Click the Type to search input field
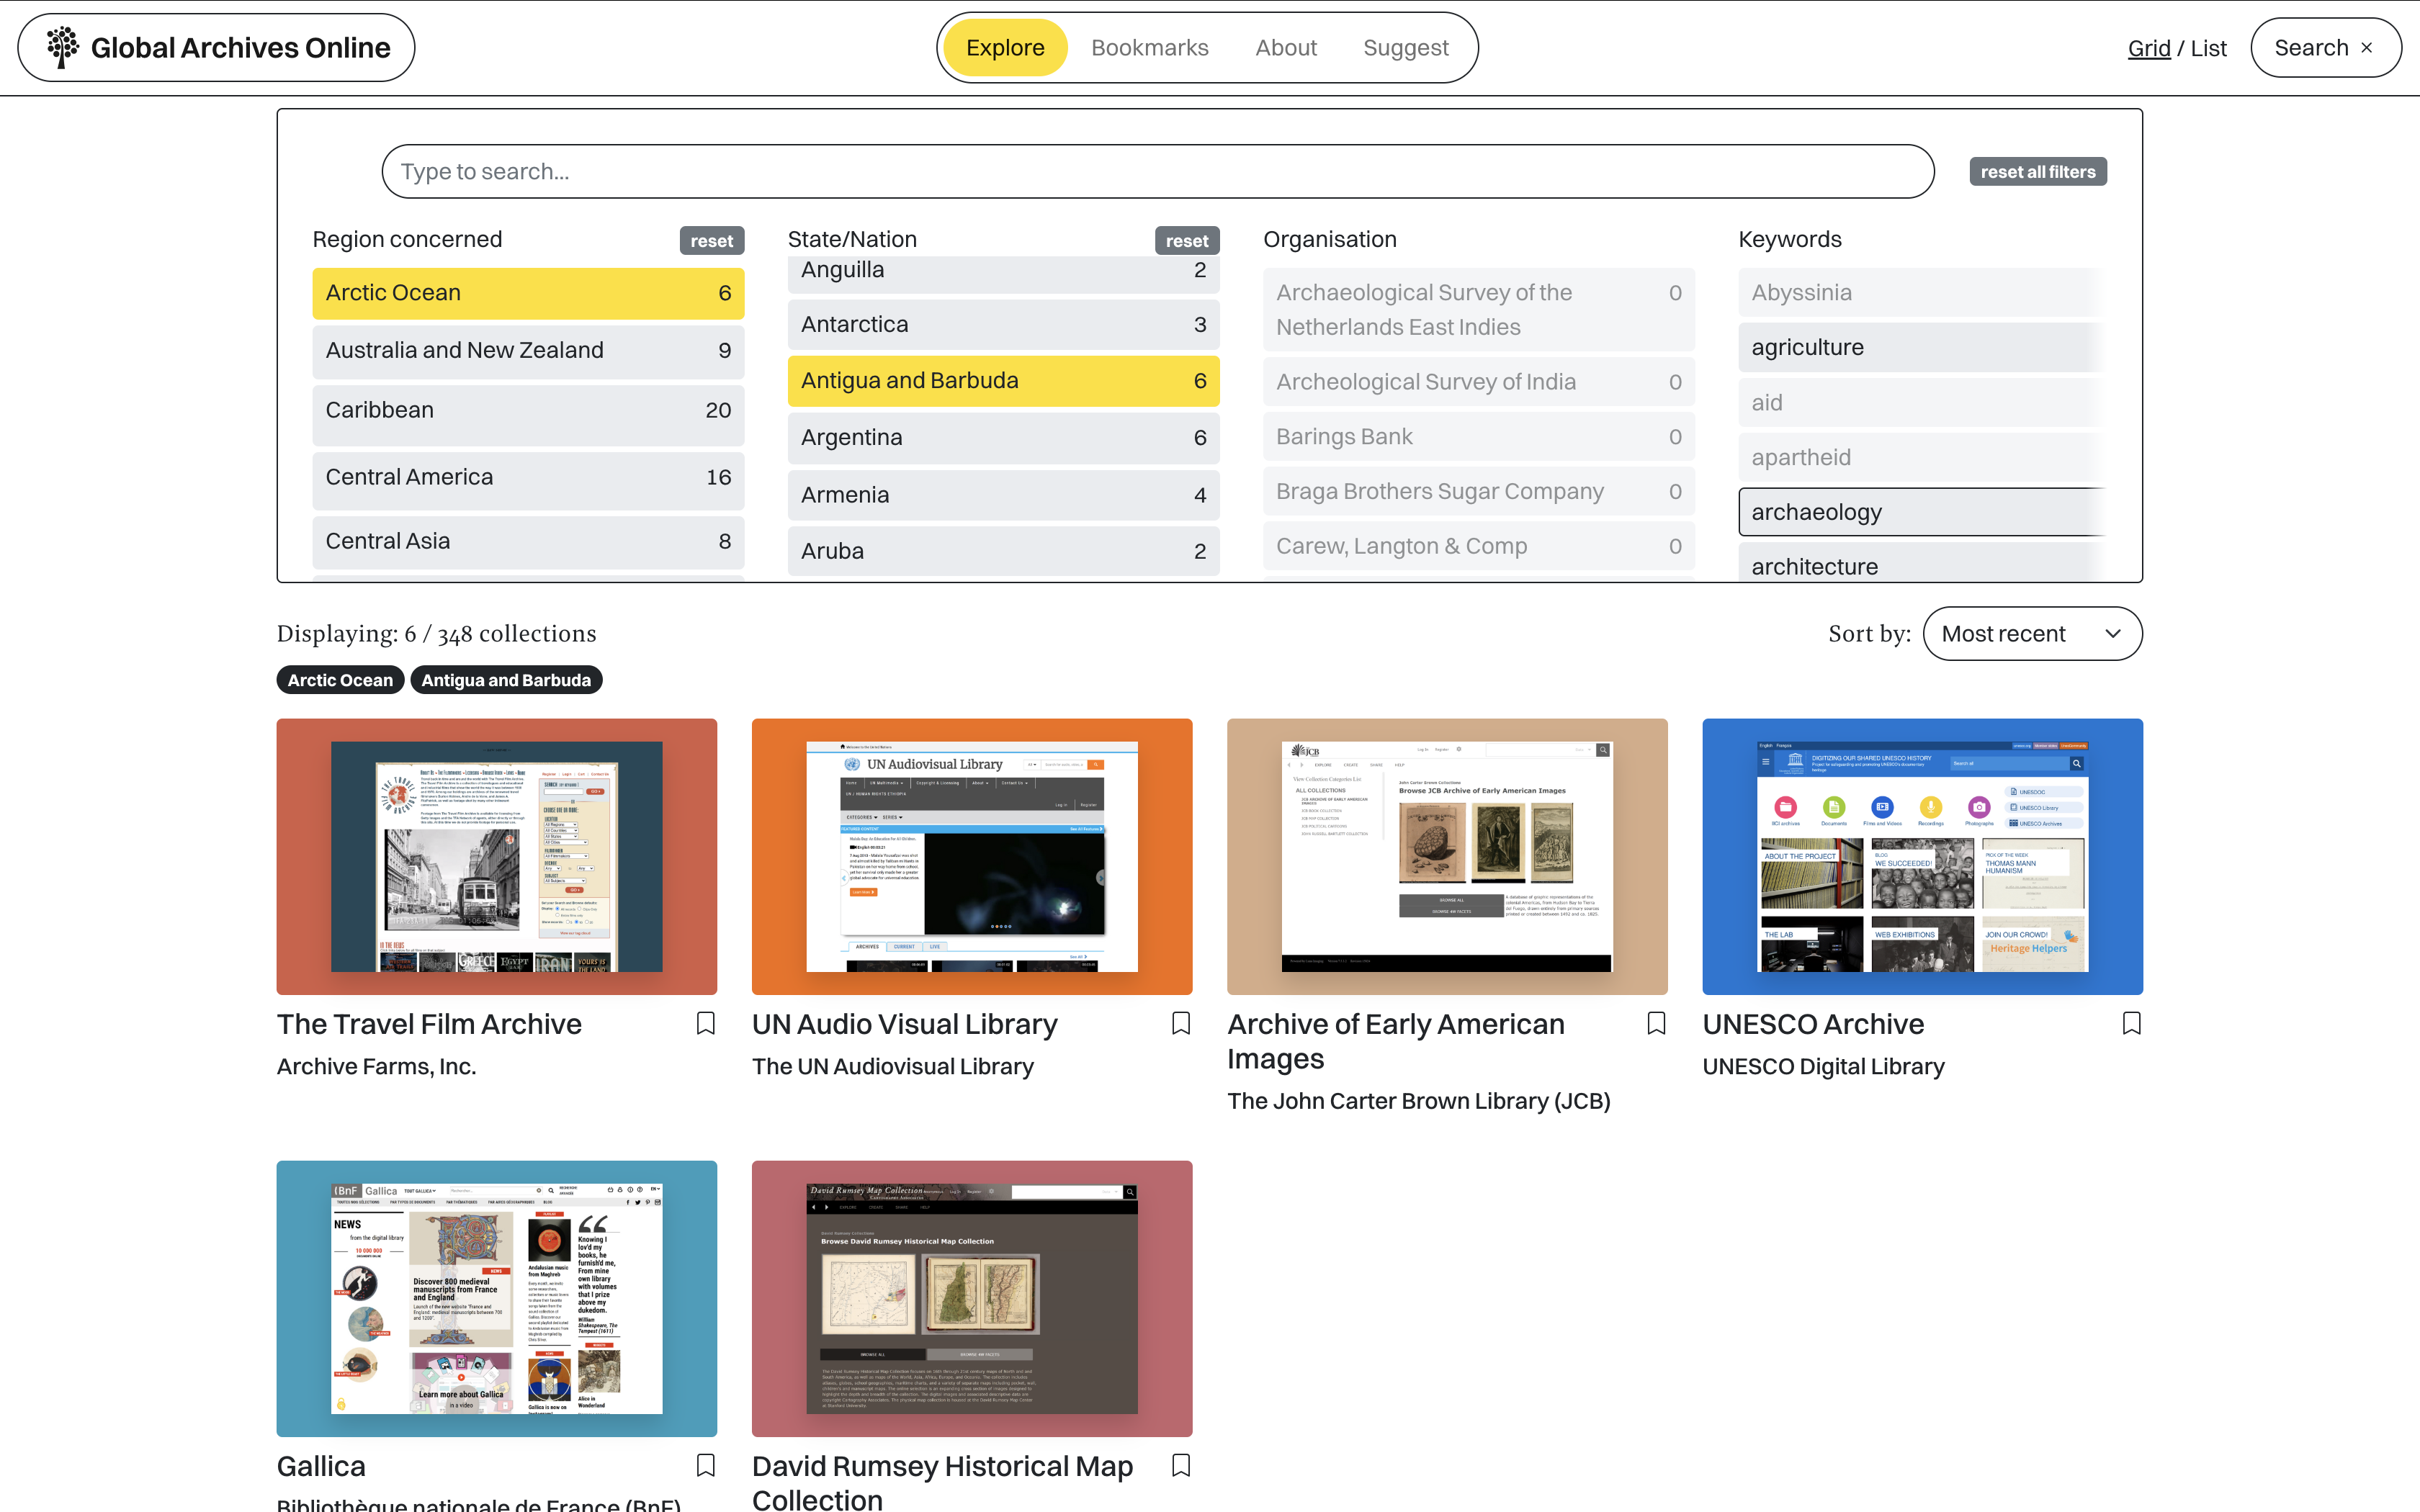 point(1158,172)
